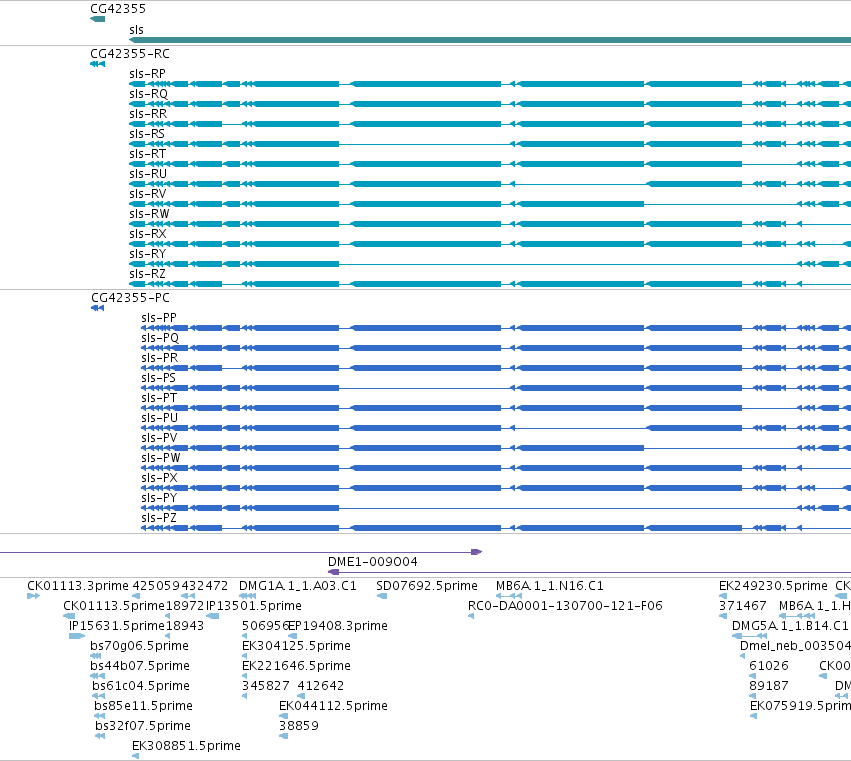Screen dimensions: 851x761
Task: Select the sls gene label
Action: tap(136, 30)
